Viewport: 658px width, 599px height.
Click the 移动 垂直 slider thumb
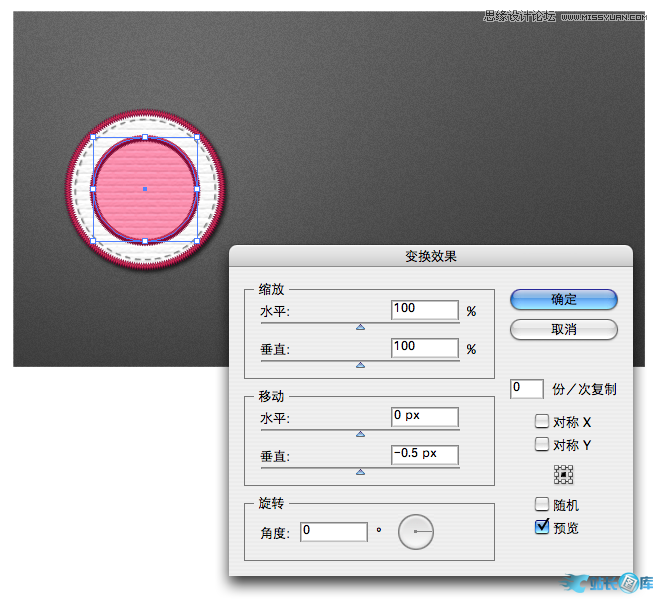360,470
